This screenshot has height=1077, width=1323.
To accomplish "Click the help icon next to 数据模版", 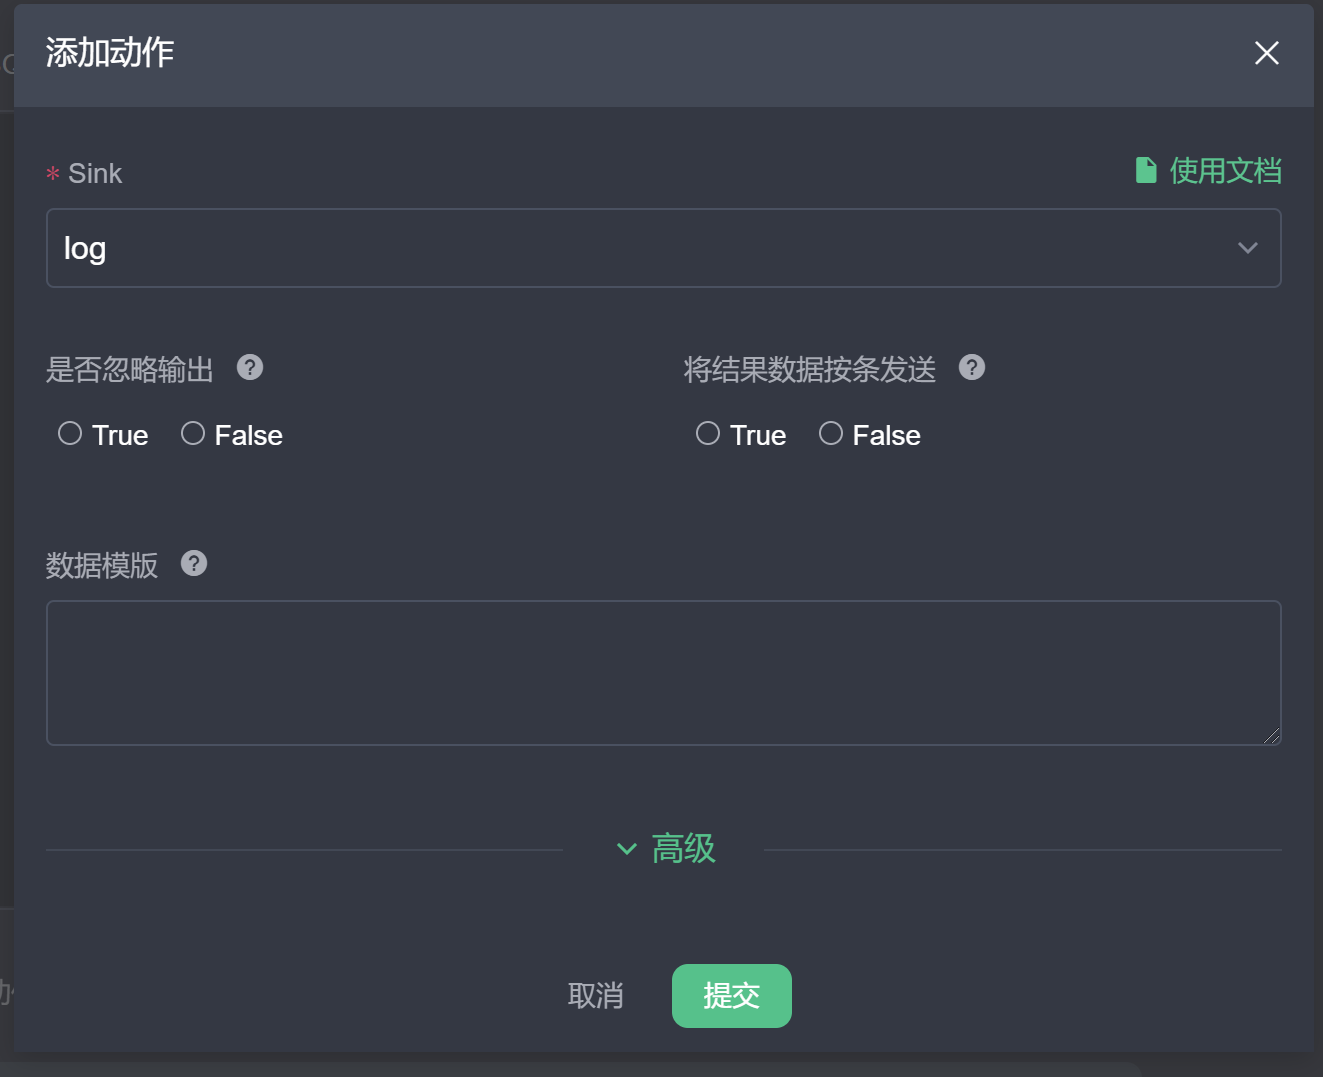I will pyautogui.click(x=193, y=563).
